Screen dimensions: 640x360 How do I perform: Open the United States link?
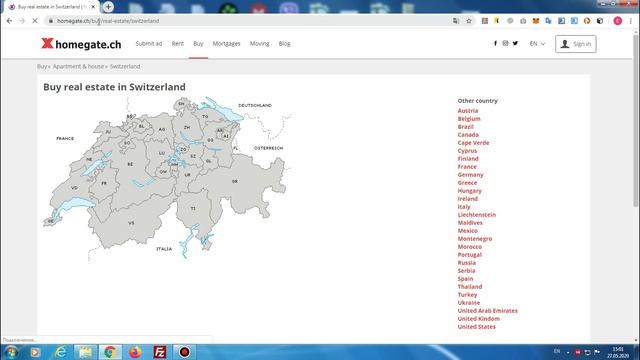[x=476, y=327]
